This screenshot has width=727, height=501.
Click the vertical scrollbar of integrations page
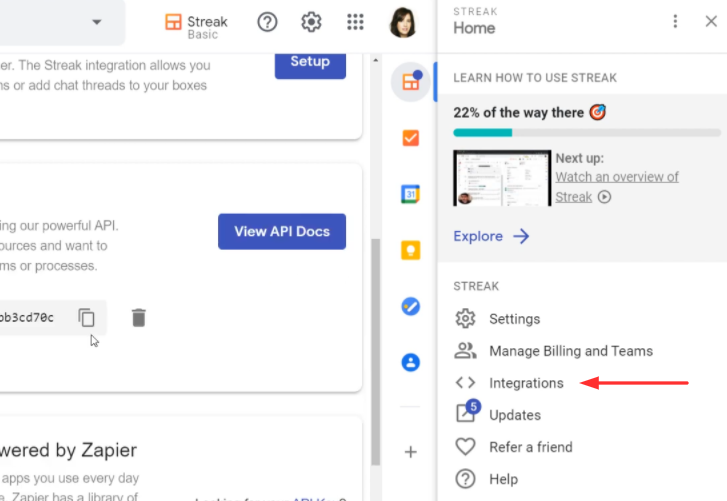click(376, 352)
